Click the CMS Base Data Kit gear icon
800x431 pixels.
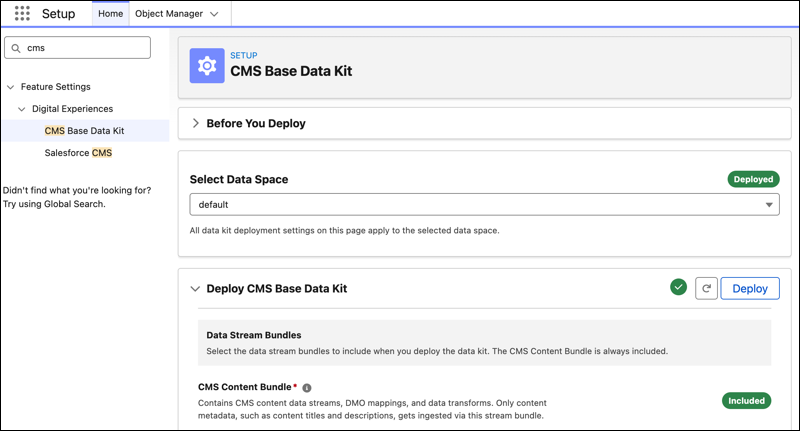207,66
